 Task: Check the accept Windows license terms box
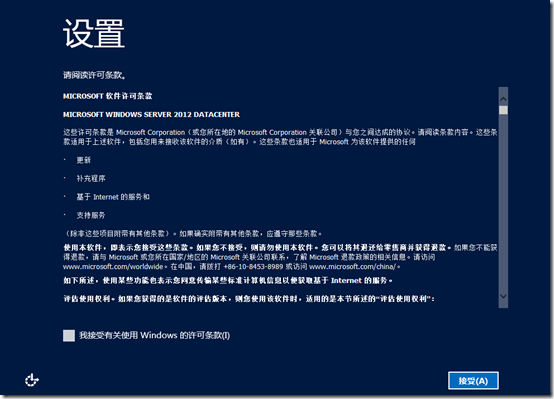click(69, 335)
